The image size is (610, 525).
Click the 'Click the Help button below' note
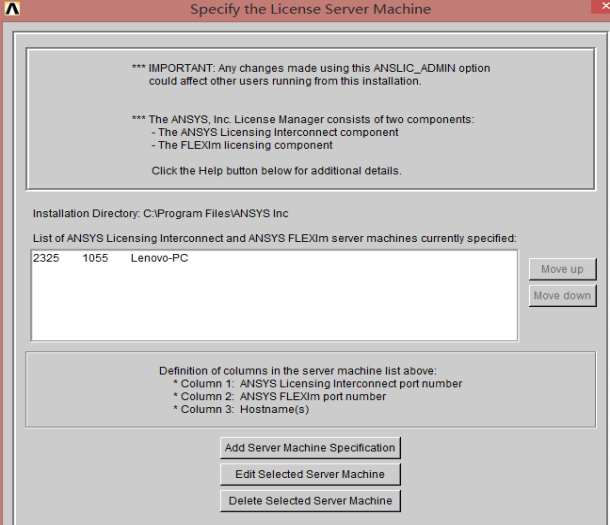pyautogui.click(x=276, y=171)
